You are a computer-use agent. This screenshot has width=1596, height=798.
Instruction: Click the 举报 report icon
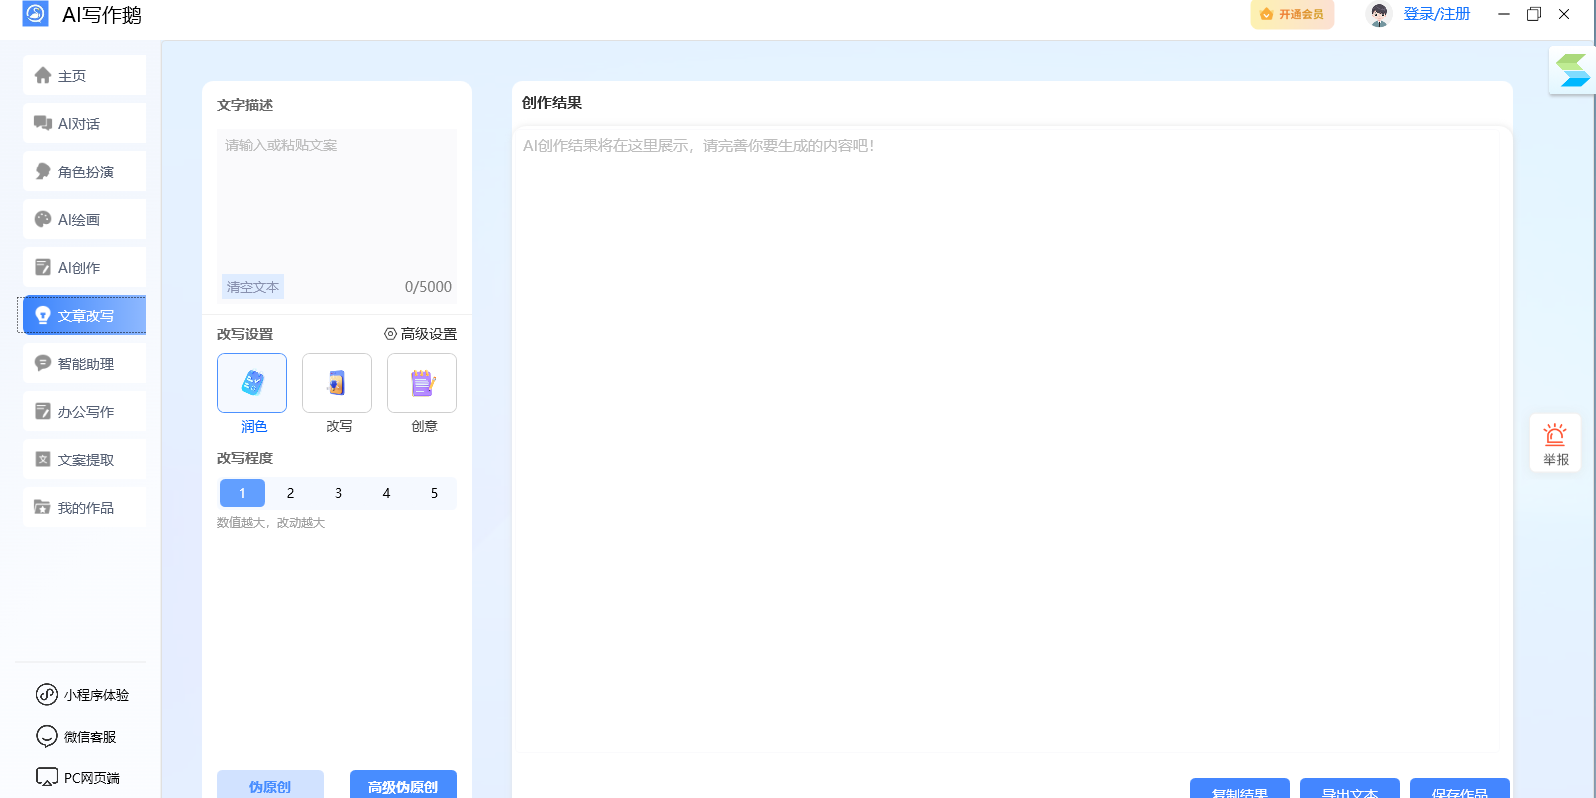point(1555,443)
